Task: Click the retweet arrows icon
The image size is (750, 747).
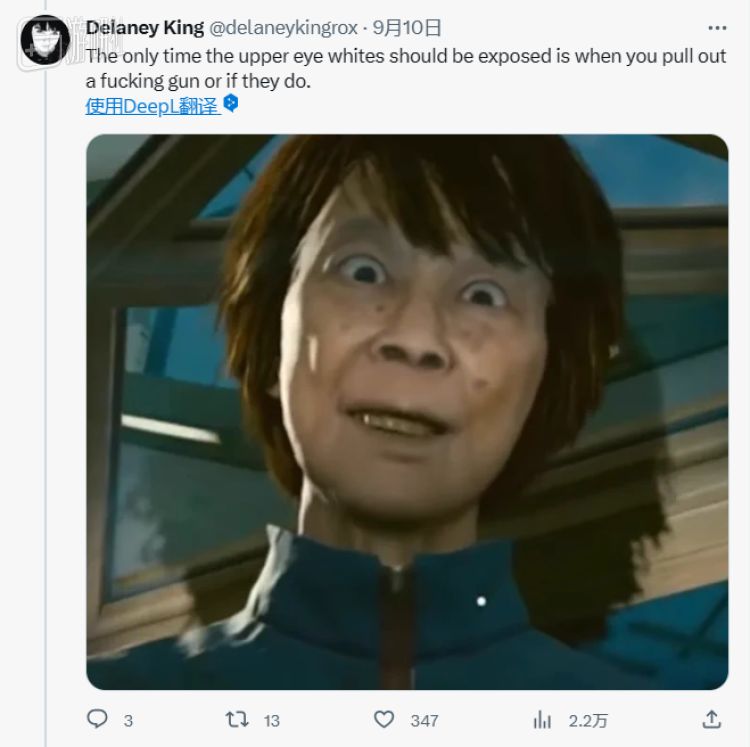Action: tap(237, 719)
